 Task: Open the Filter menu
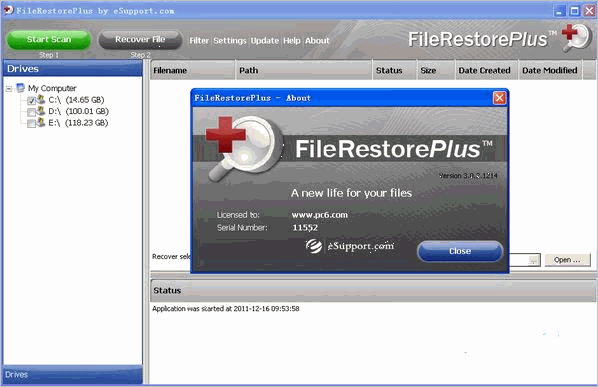(x=199, y=40)
